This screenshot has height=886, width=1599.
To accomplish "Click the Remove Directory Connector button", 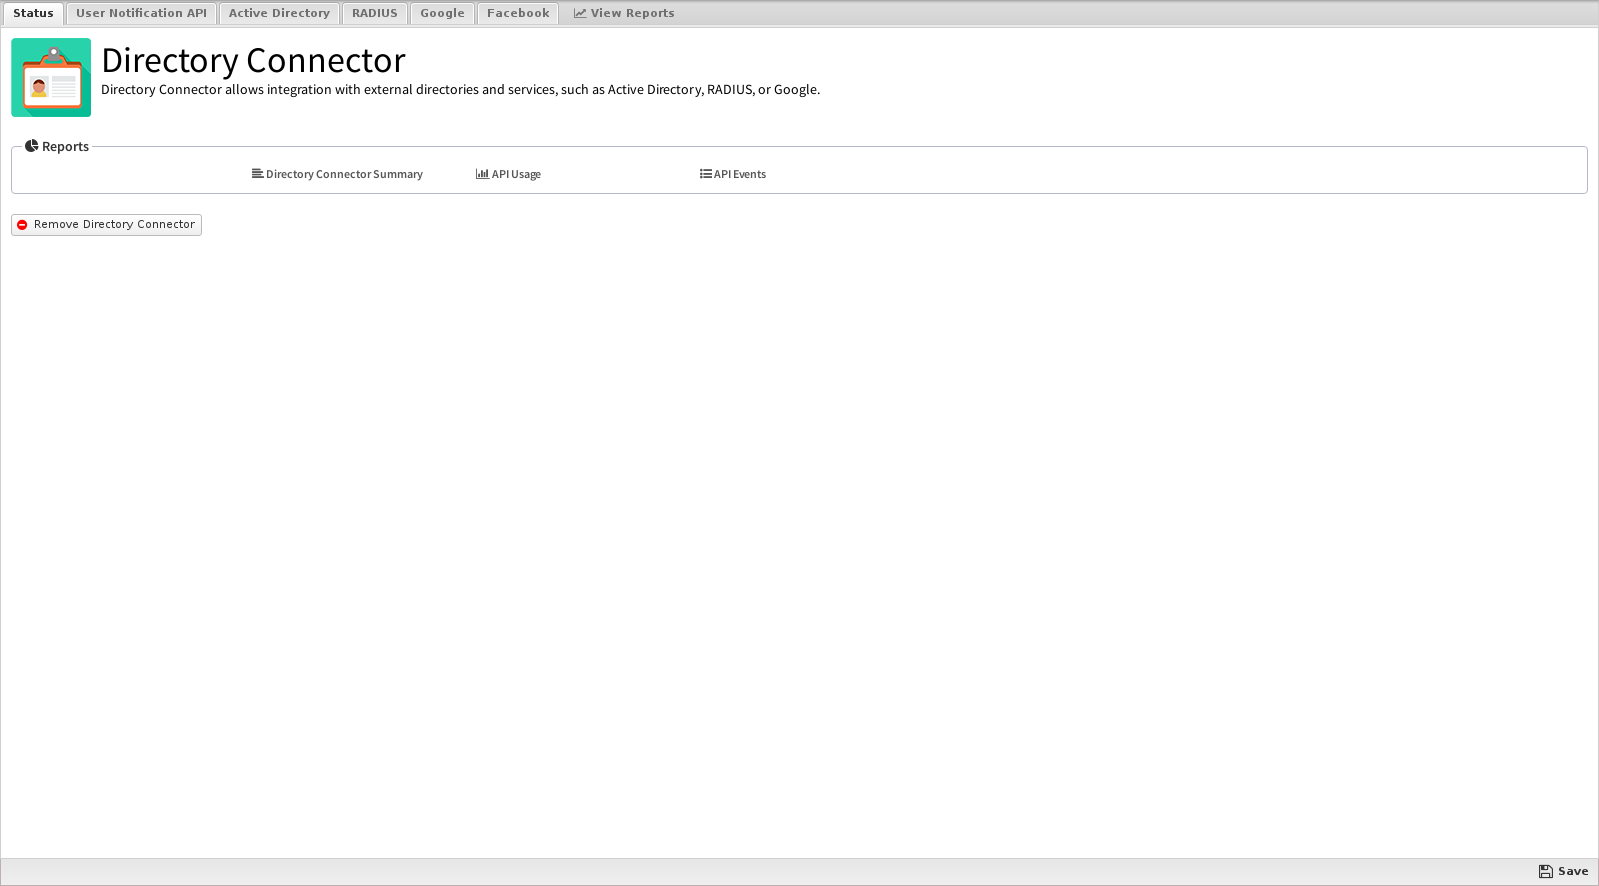I will click(x=106, y=225).
